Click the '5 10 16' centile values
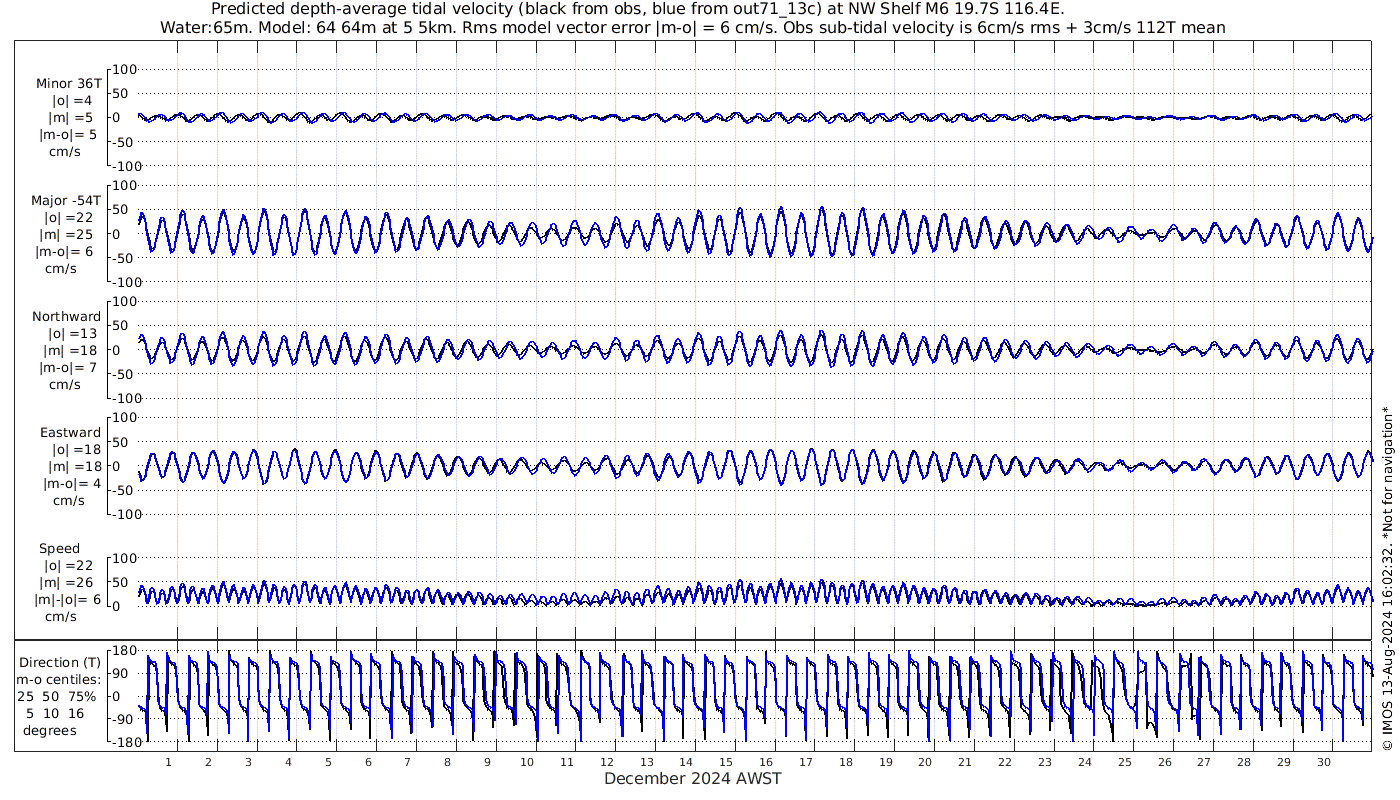The height and width of the screenshot is (800, 1400). click(56, 713)
